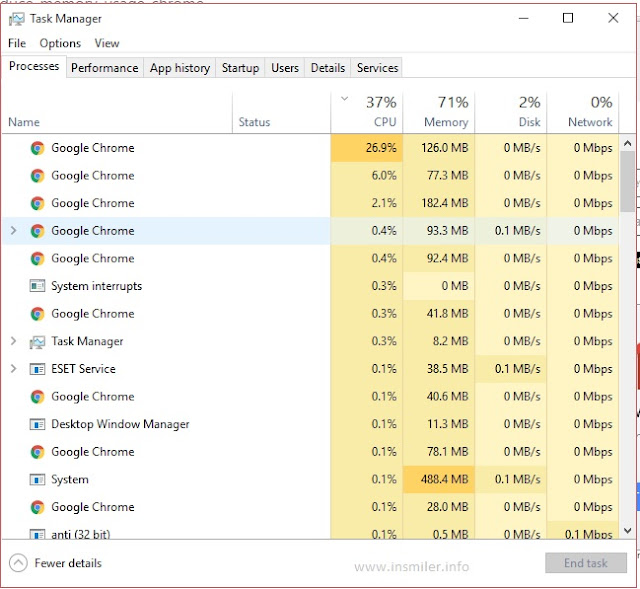The width and height of the screenshot is (640, 589).
Task: Select the System interrupts row text
Action: (x=97, y=286)
